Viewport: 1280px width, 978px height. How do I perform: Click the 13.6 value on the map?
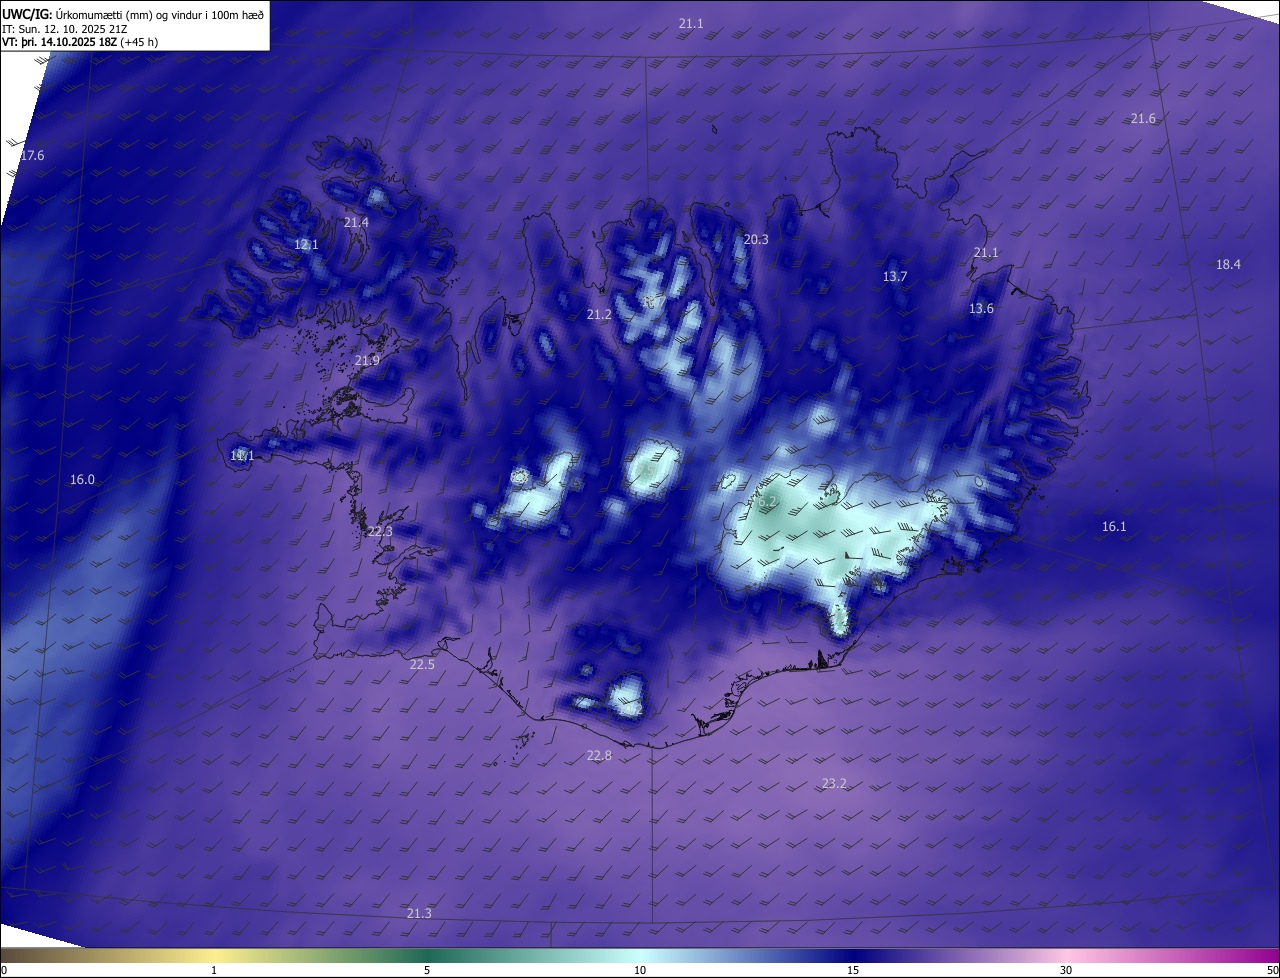(981, 309)
